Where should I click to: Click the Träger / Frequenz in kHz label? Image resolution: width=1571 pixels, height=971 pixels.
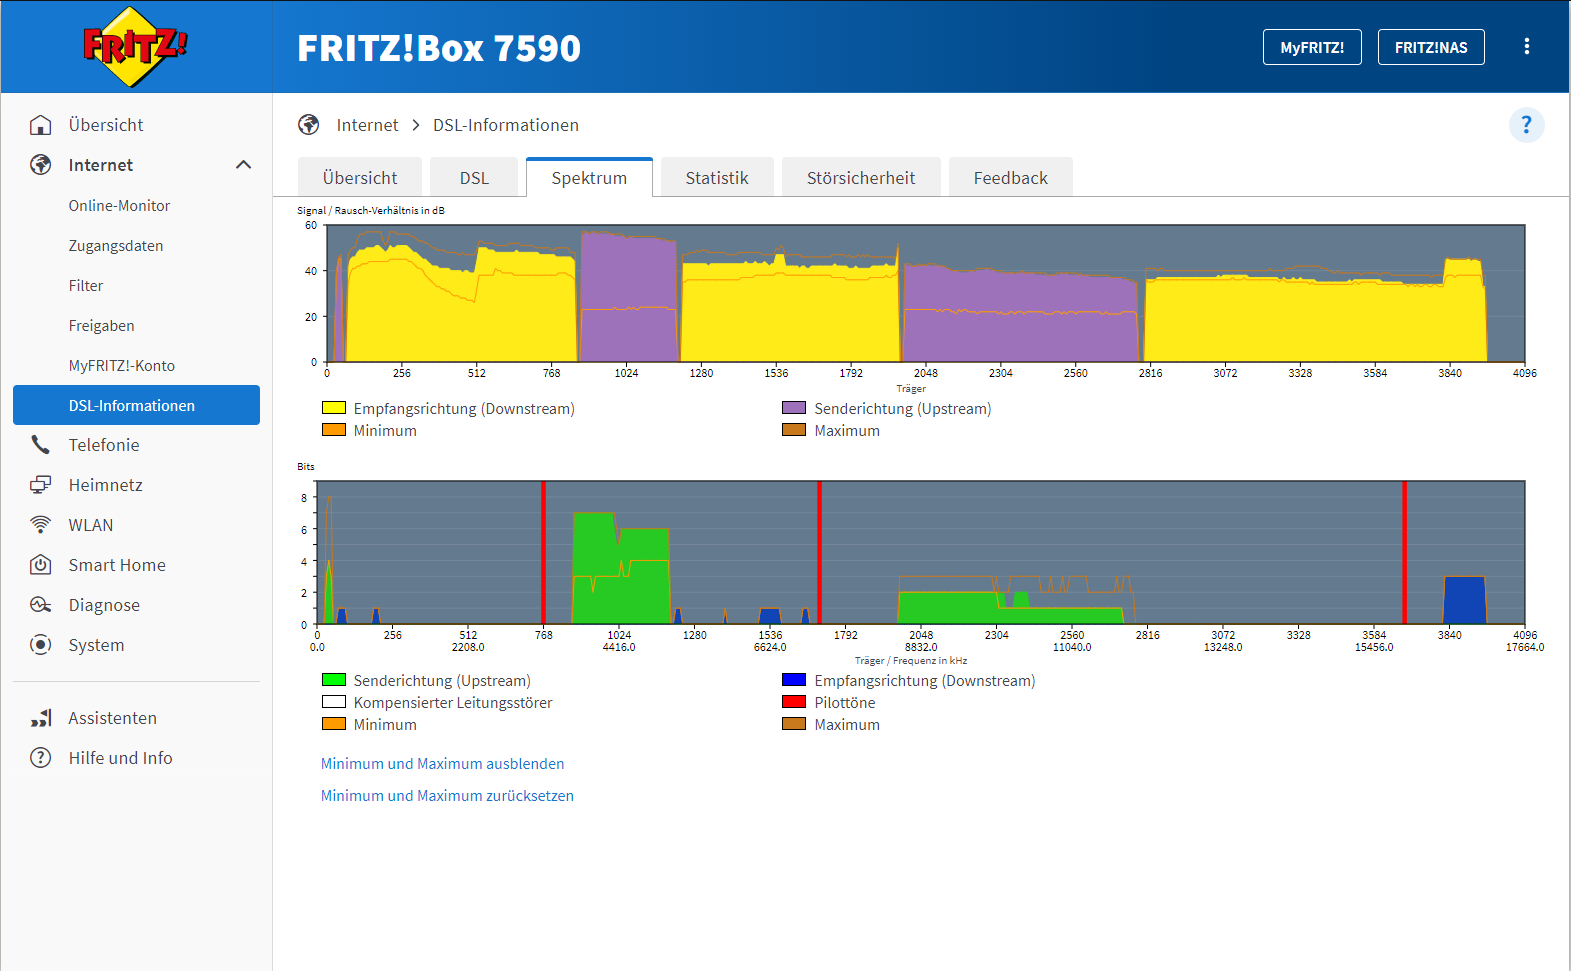(x=911, y=661)
